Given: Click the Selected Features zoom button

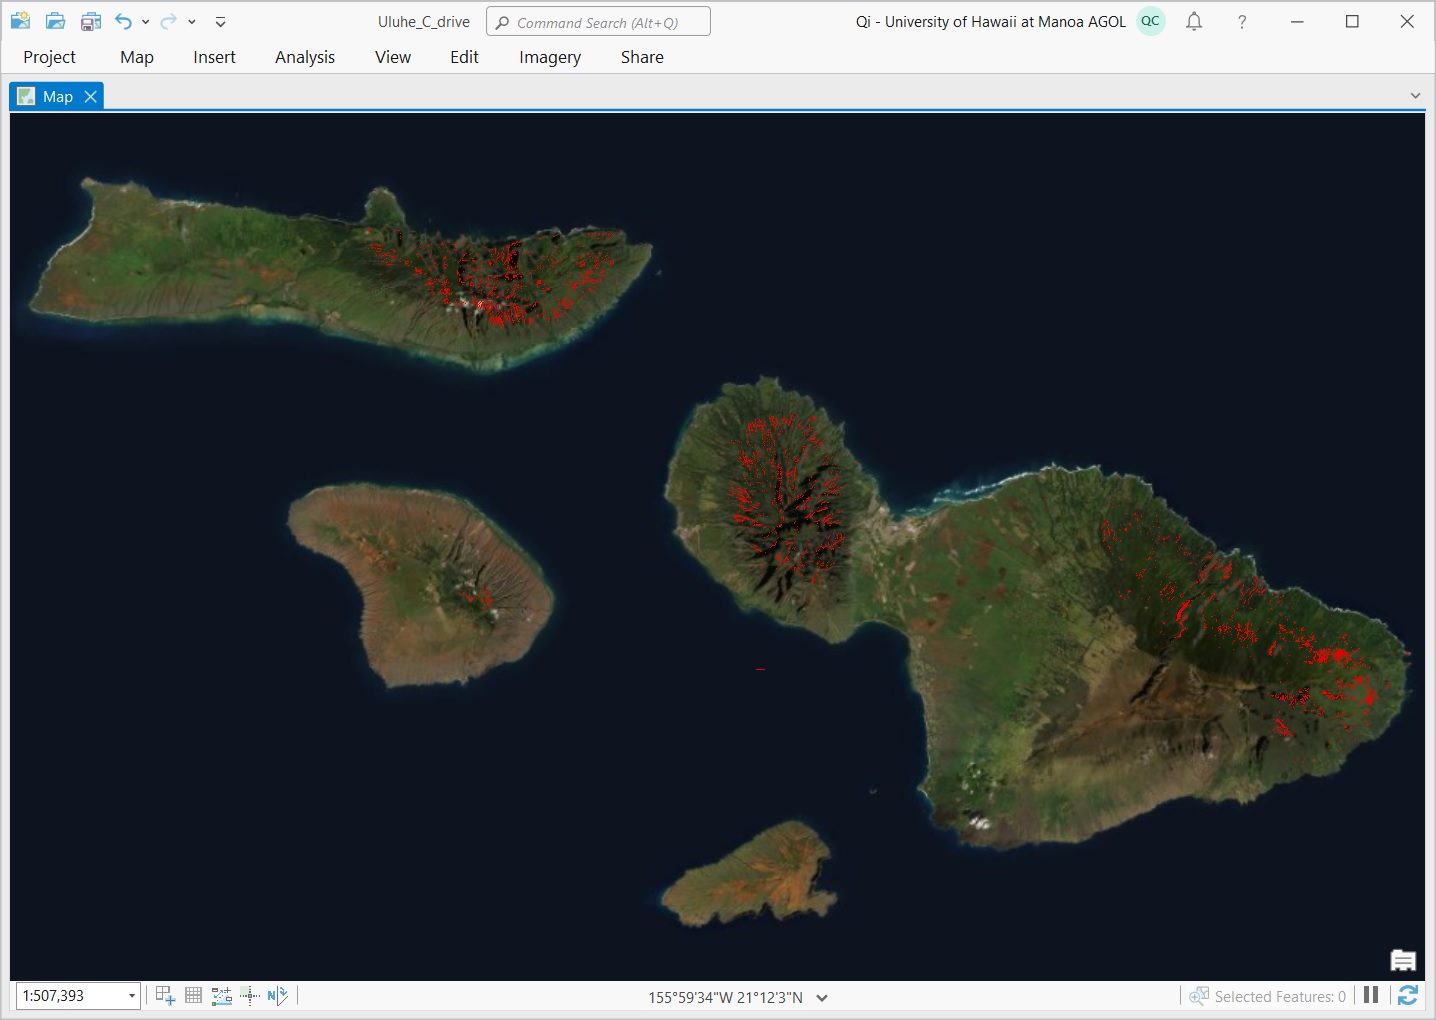Looking at the screenshot, I should tap(1198, 996).
